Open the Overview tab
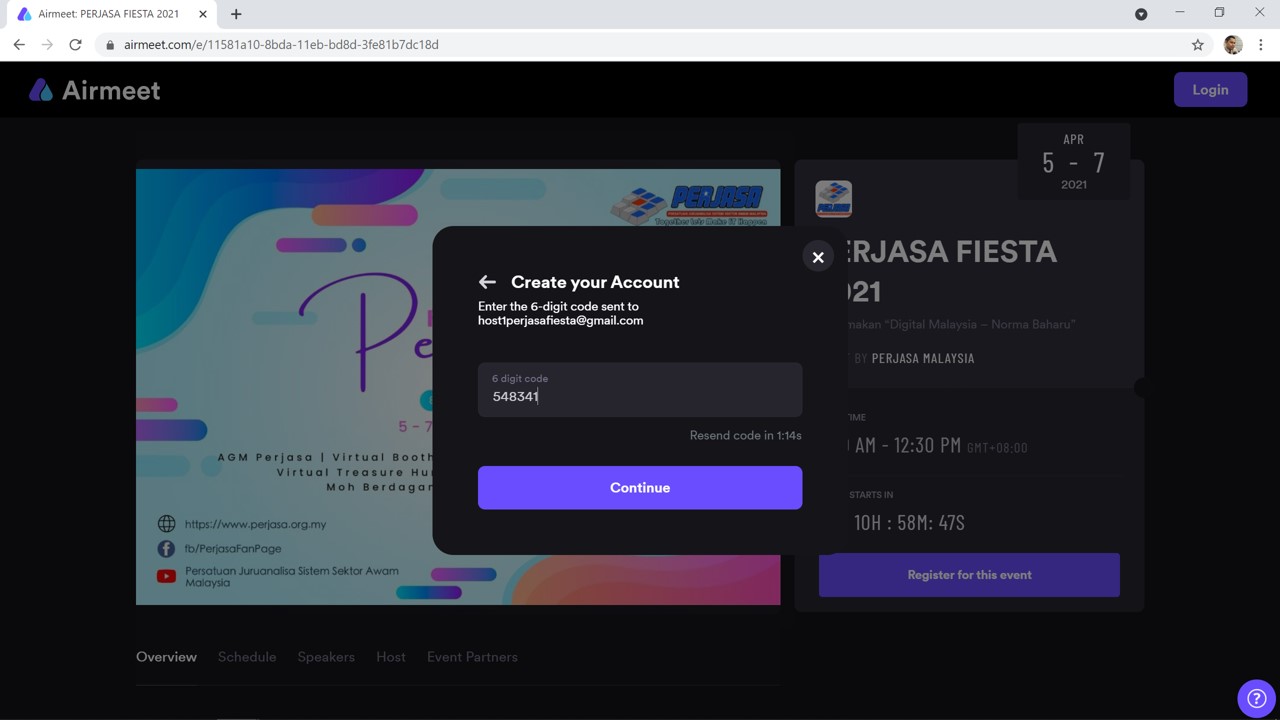Viewport: 1280px width, 720px height. (x=166, y=657)
